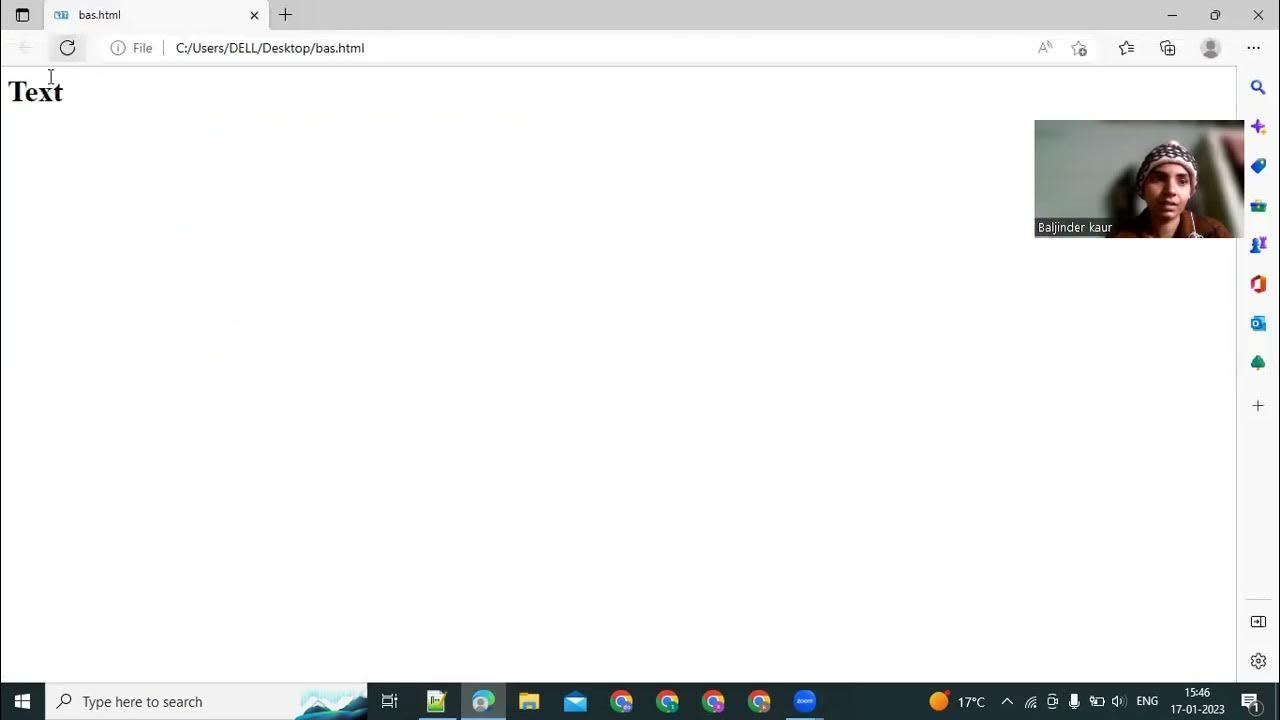Close the bas.html tab
1280x720 pixels.
pyautogui.click(x=254, y=15)
